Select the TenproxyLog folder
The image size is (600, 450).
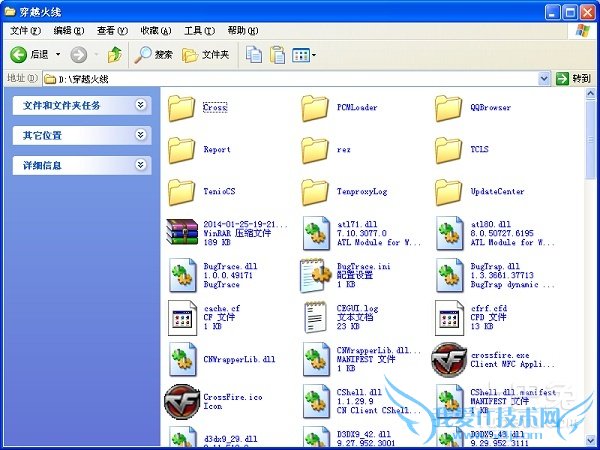pos(316,191)
